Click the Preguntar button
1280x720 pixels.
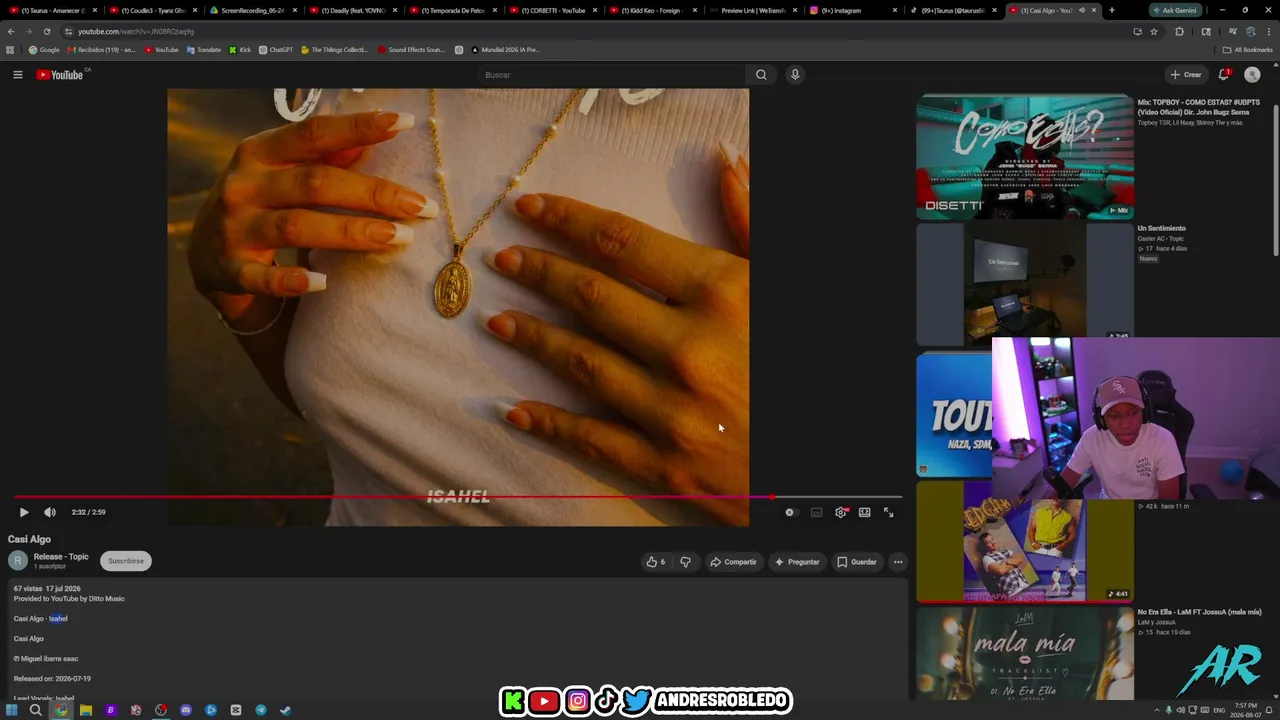coord(797,562)
